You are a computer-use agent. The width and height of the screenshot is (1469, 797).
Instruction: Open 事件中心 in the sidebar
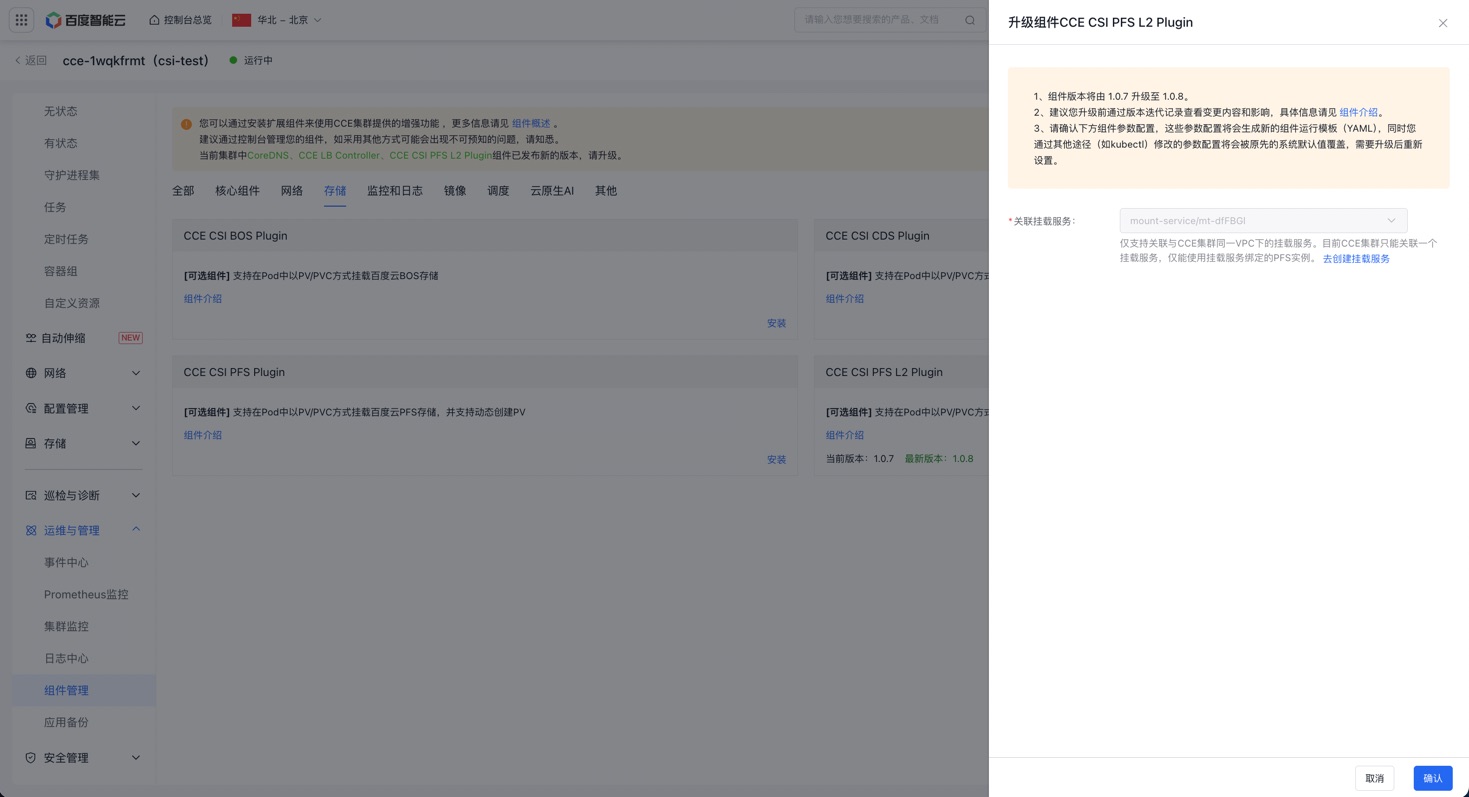pyautogui.click(x=66, y=562)
